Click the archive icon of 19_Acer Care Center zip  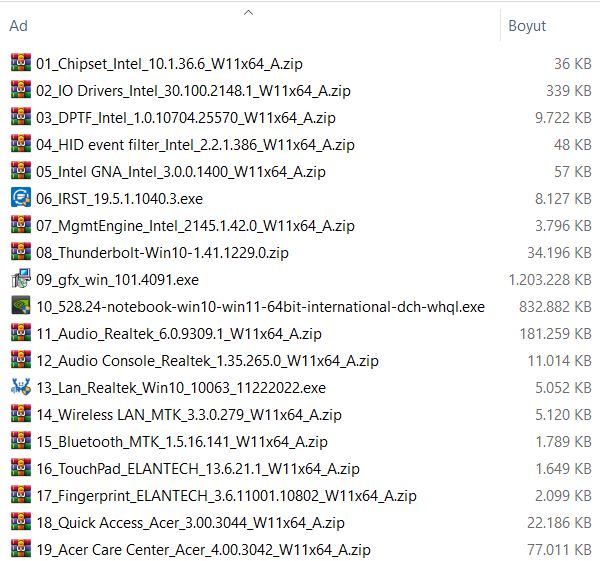(21, 549)
